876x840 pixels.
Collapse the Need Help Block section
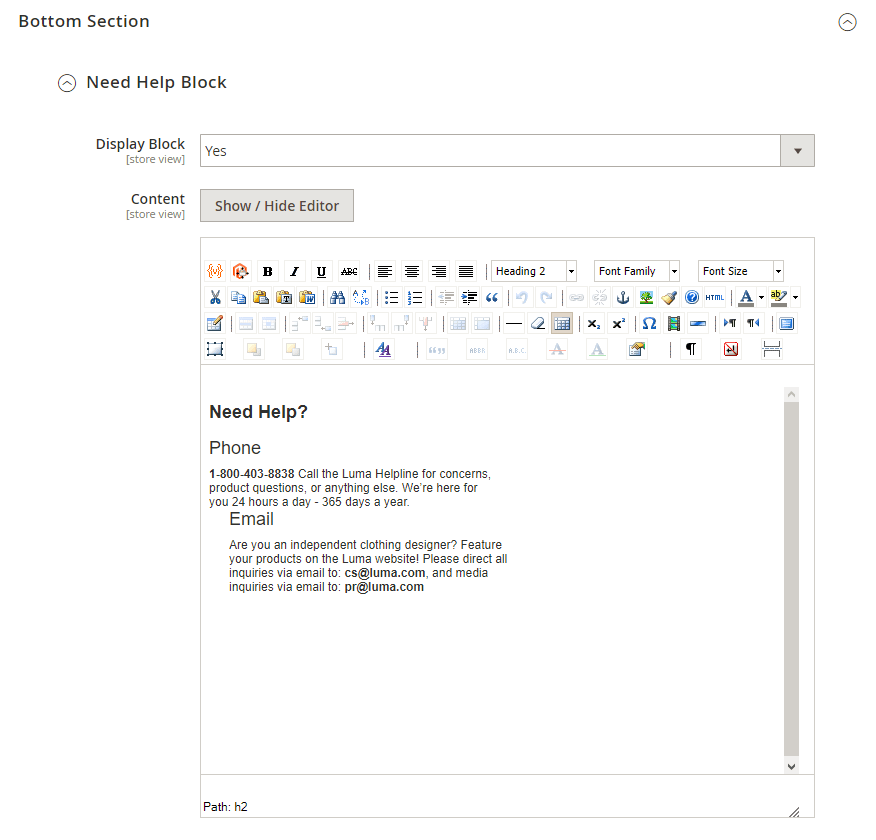[67, 83]
